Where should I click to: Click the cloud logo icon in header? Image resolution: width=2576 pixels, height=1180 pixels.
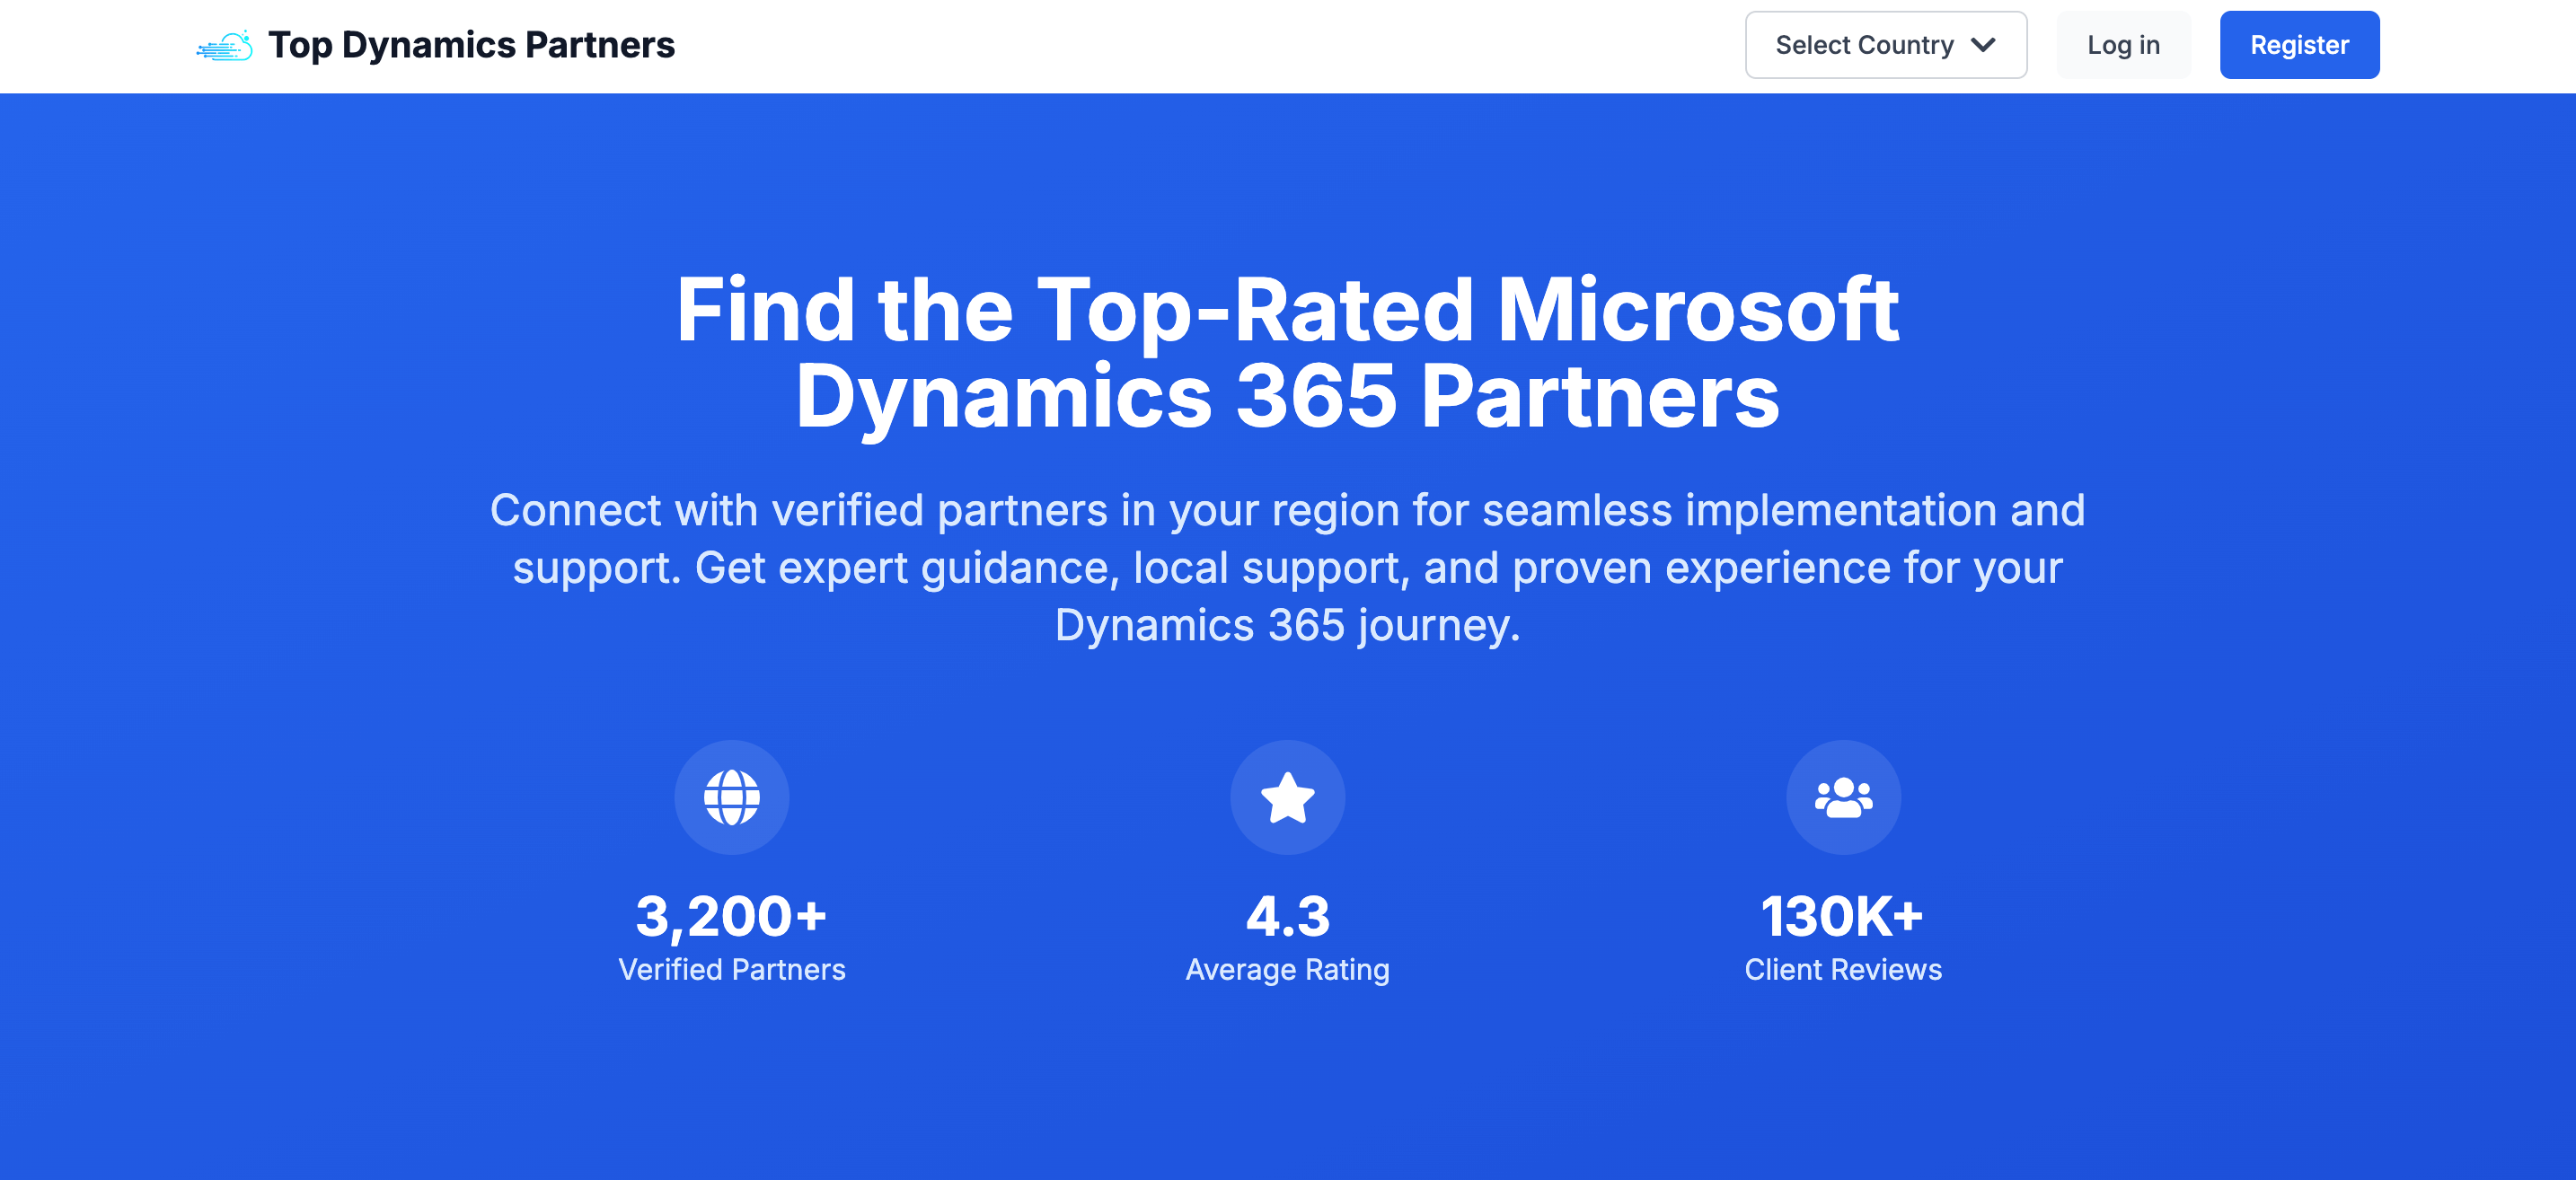(224, 45)
